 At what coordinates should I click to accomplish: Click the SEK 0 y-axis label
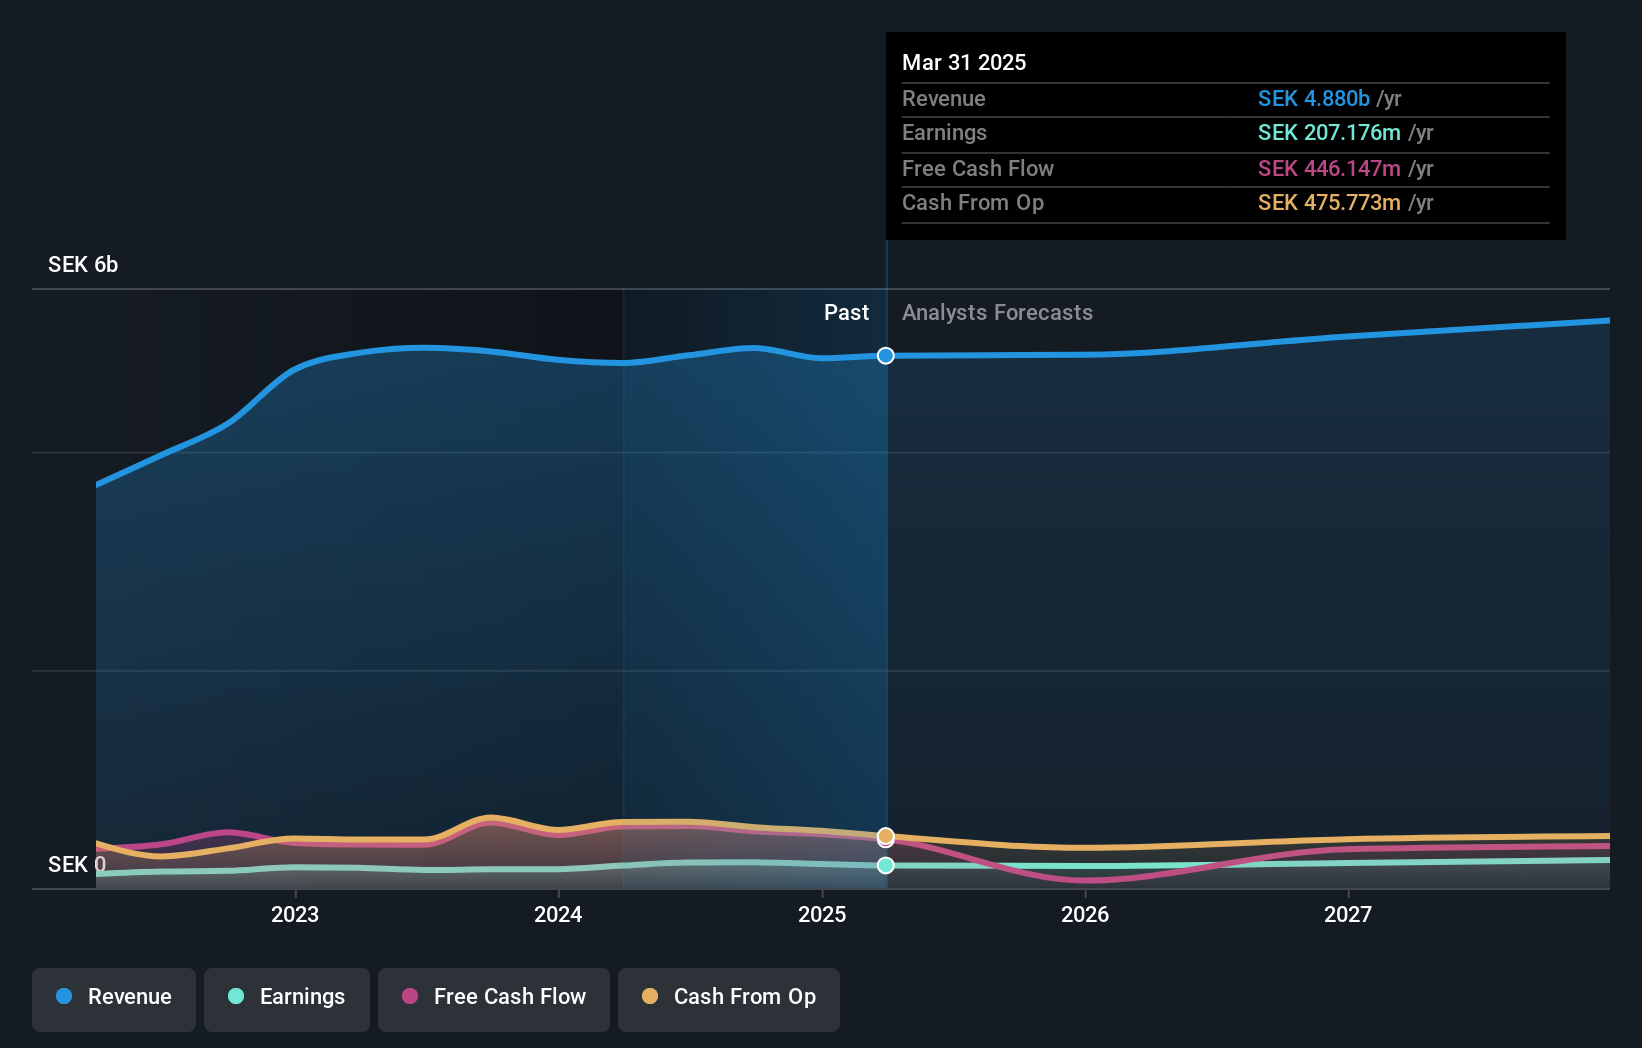click(x=77, y=864)
